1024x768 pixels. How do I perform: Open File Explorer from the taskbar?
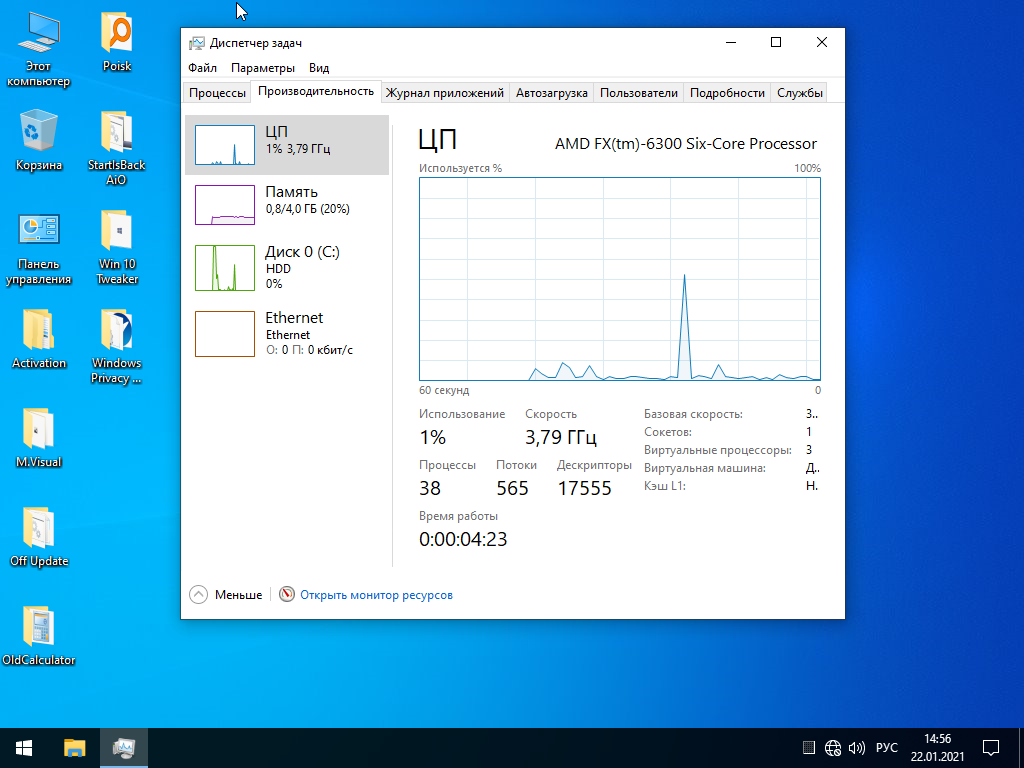point(75,747)
